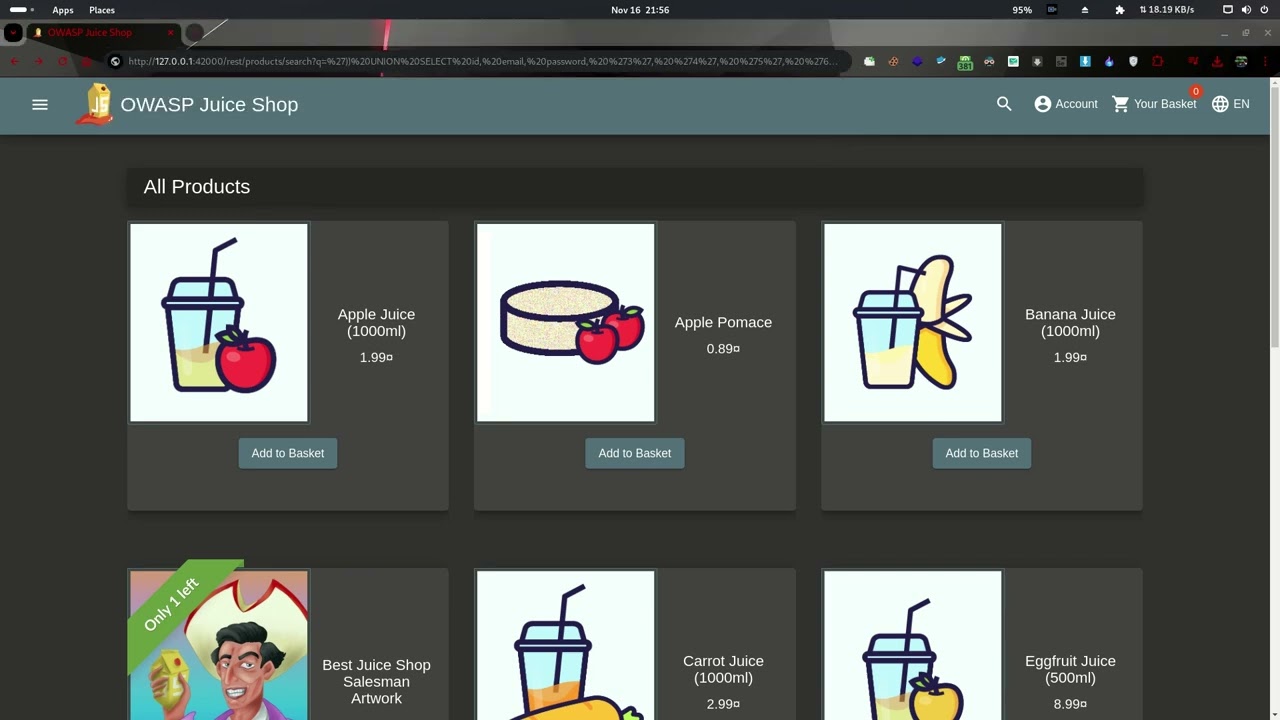Click the 8.99¤ Eggfruit Juice price
Screen dimensions: 1280x720
1070,704
